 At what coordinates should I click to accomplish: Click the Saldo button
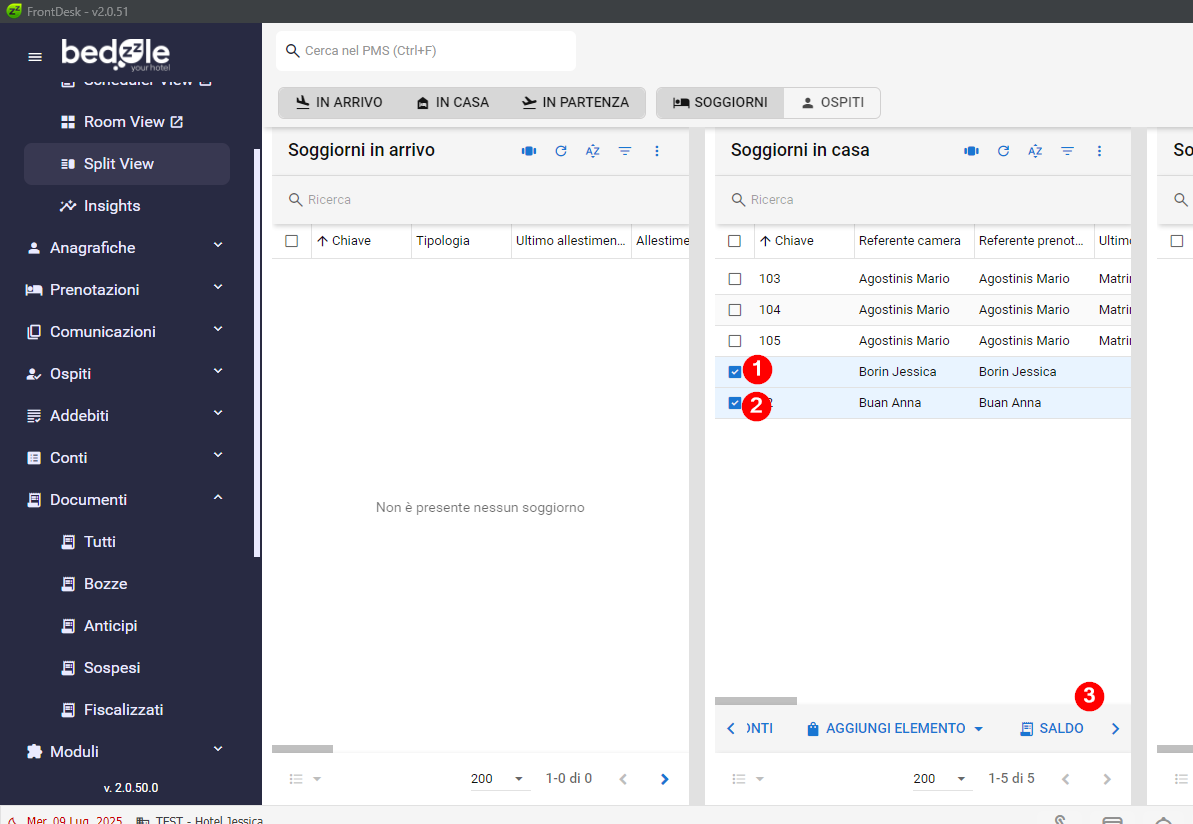(1052, 729)
